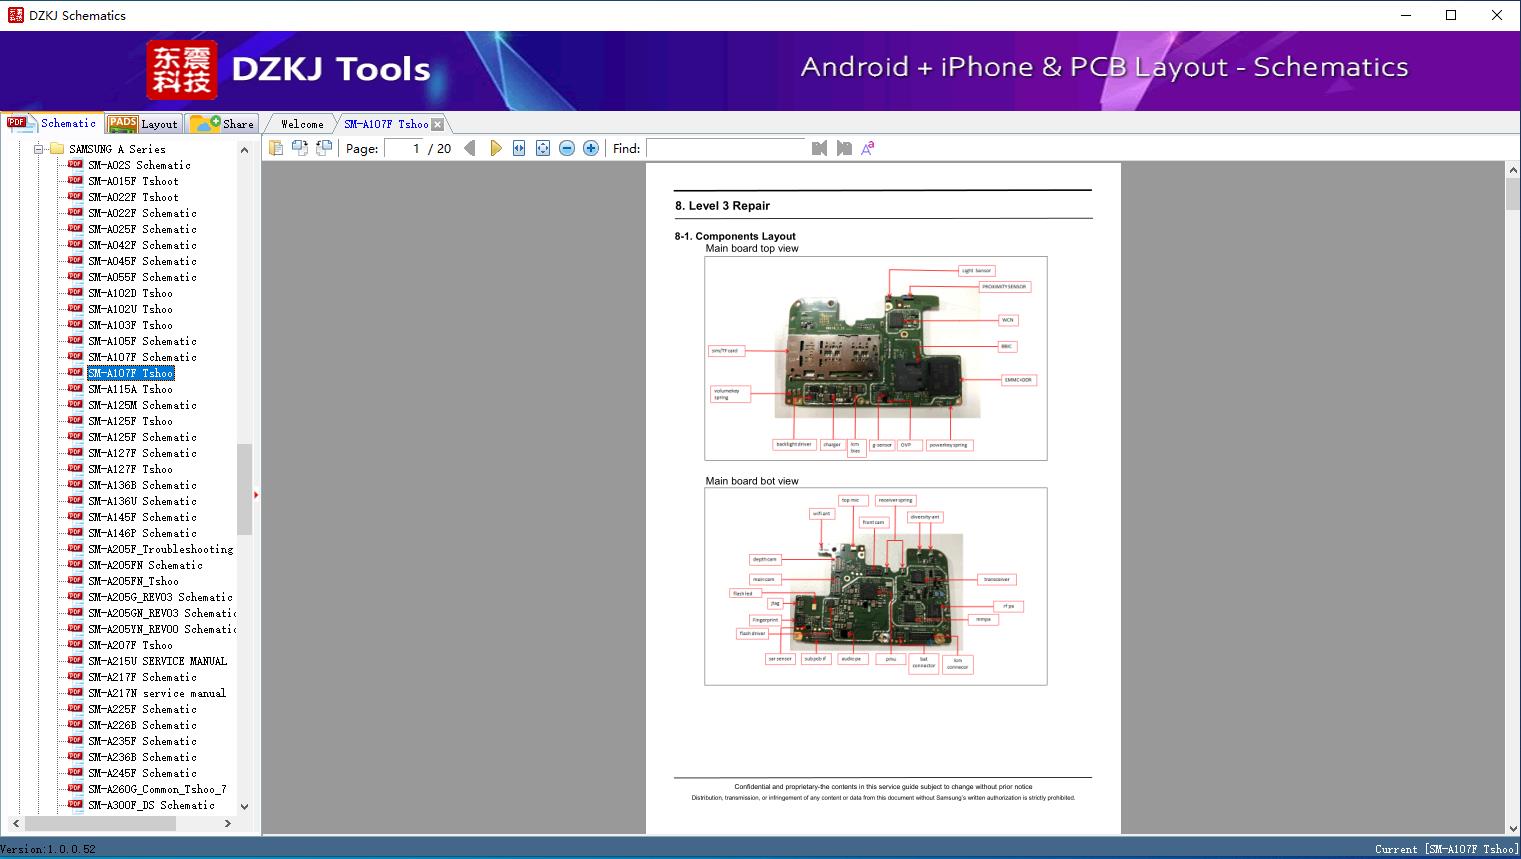This screenshot has height=859, width=1521.
Task: Click the tree panel scroll up arrow
Action: tap(244, 149)
